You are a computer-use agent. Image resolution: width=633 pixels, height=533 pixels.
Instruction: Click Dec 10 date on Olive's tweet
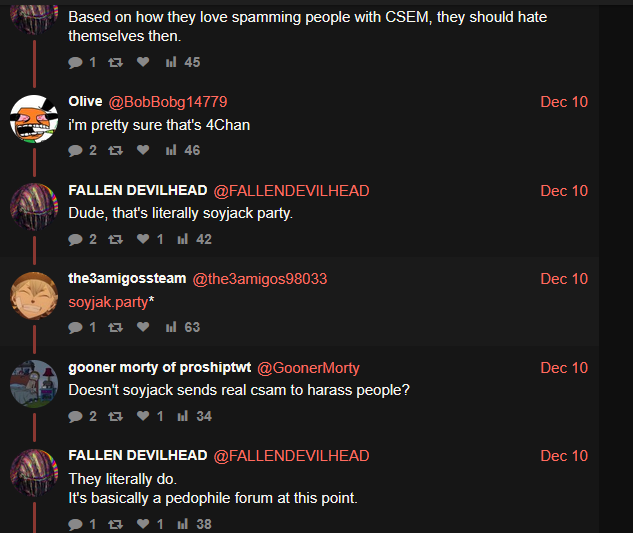tap(564, 102)
